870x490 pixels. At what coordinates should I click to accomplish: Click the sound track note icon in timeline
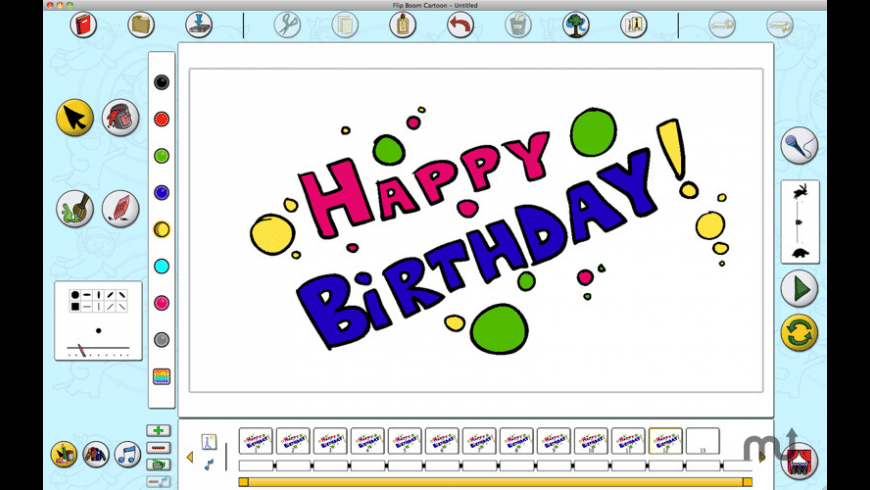[x=209, y=464]
